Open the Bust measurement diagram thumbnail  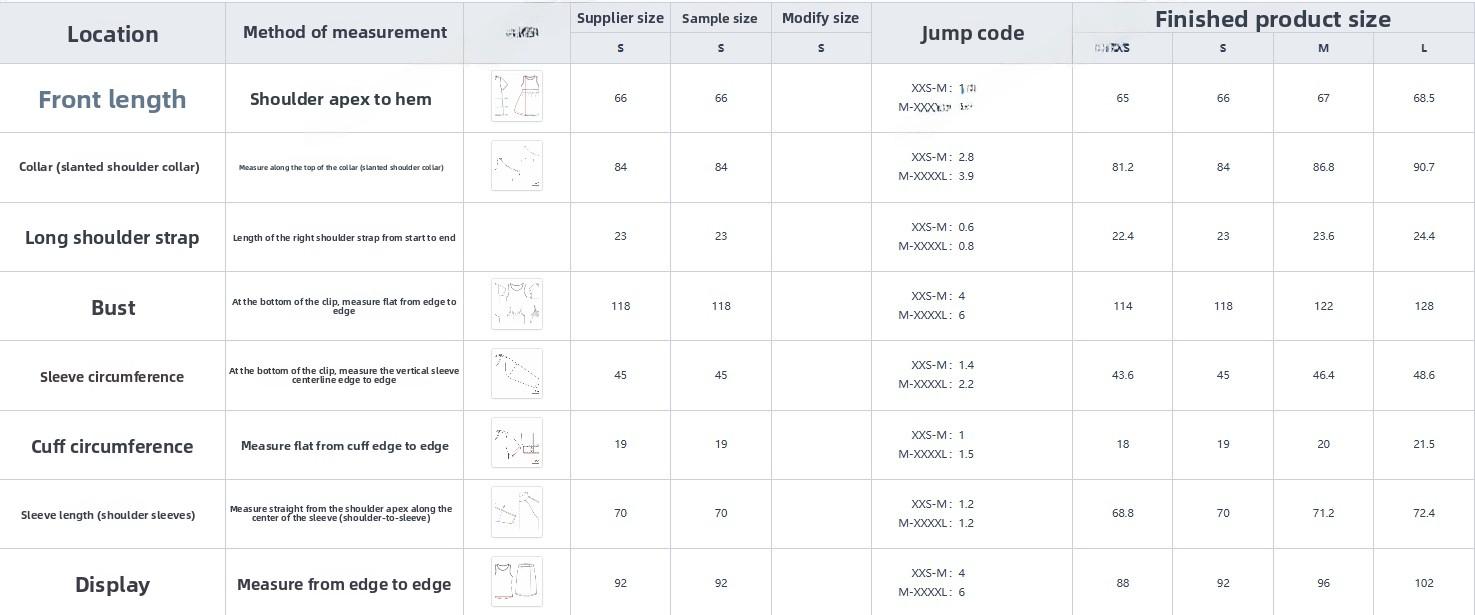pyautogui.click(x=516, y=305)
